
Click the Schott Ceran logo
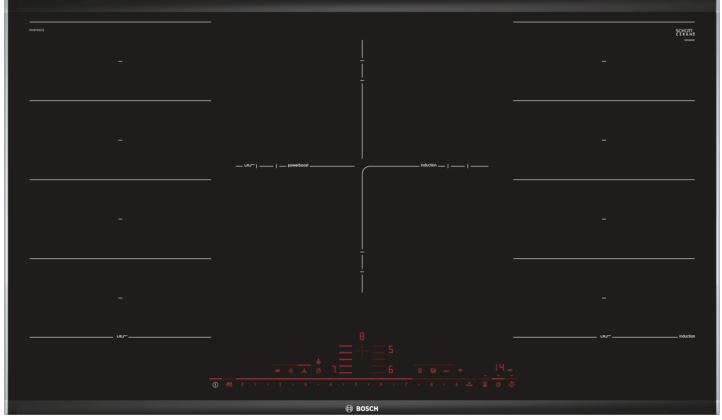click(x=684, y=35)
